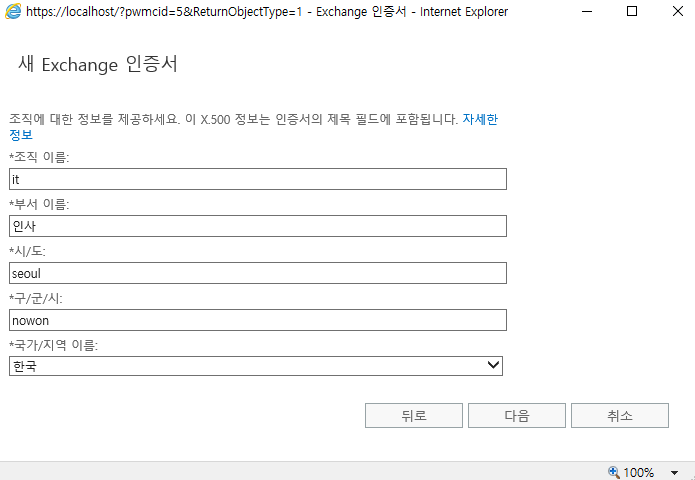
Task: Click the *국가/지역 이름: label
Action: coord(54,345)
